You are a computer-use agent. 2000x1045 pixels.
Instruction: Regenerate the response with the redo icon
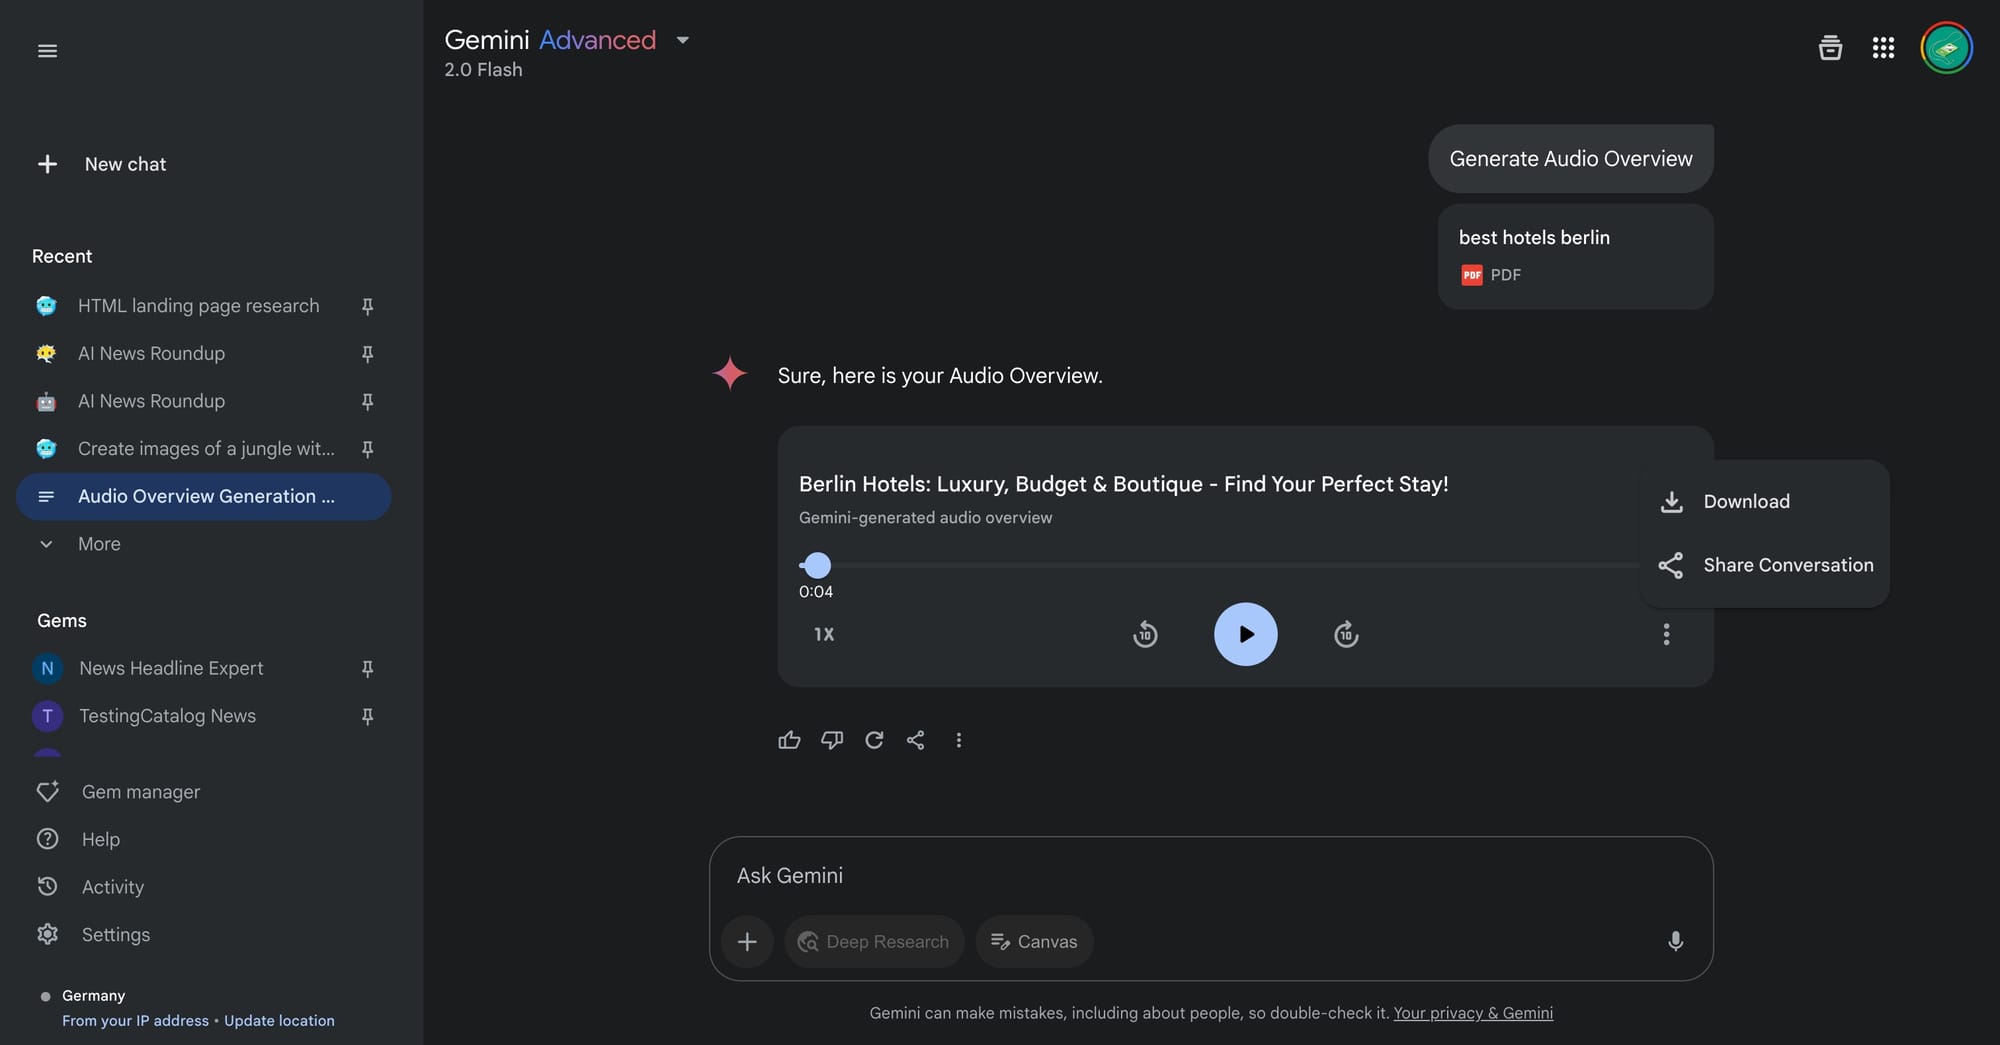874,740
